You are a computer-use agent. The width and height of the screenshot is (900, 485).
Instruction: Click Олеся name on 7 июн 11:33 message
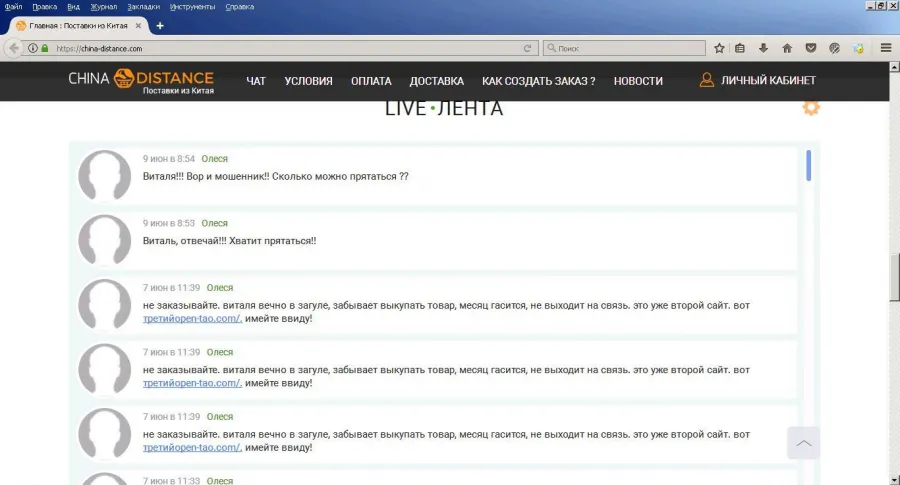[x=220, y=480]
